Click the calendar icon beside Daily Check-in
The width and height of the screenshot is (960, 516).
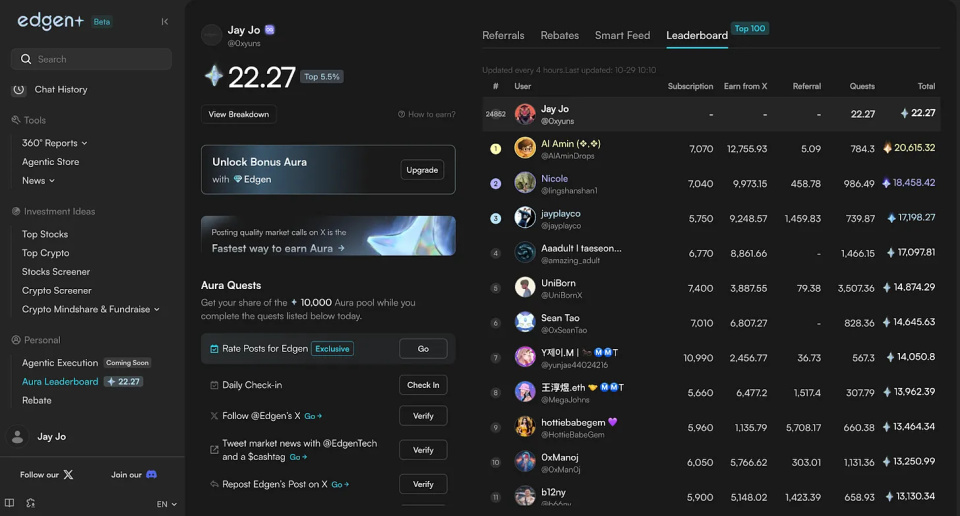tap(214, 385)
